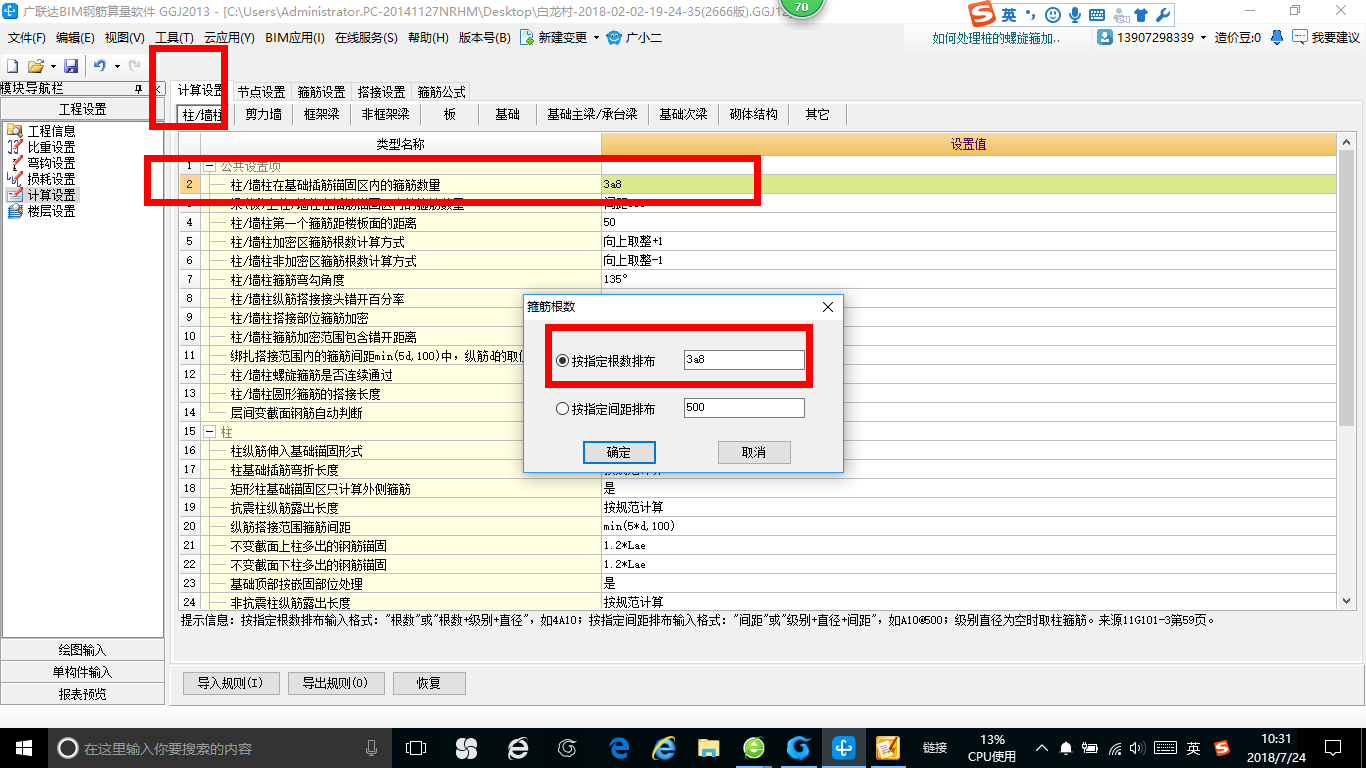Switch to the 基础主梁/承台梁 sub-tab
The width and height of the screenshot is (1366, 768).
pos(592,114)
